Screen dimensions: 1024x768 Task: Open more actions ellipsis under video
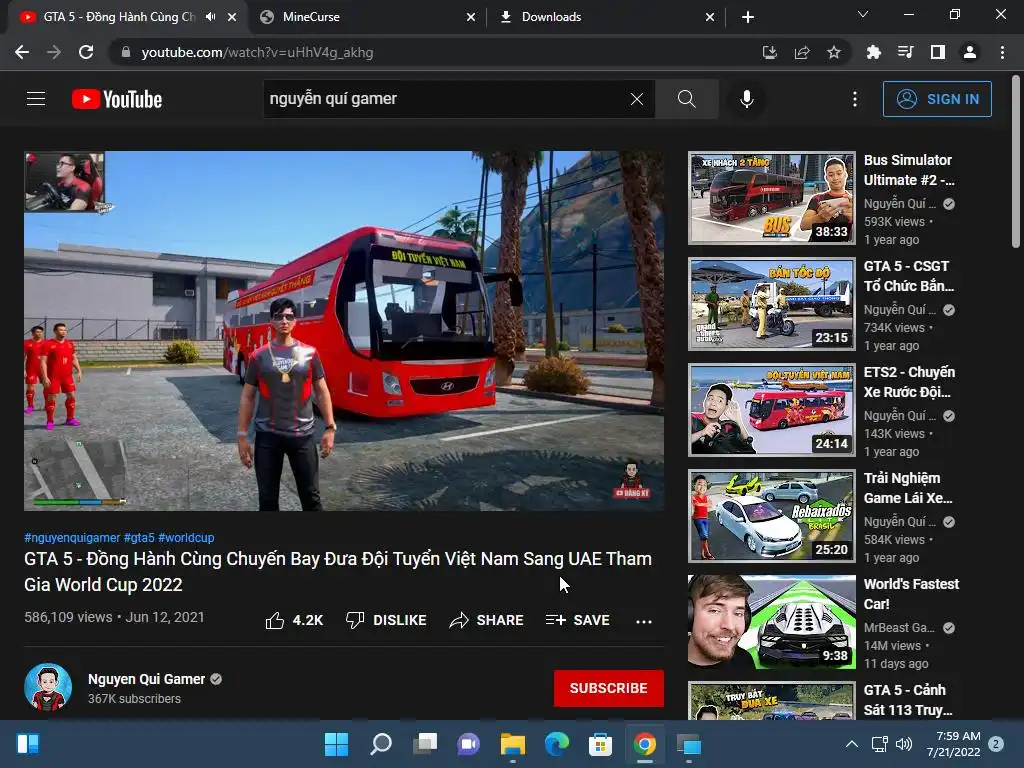coord(644,621)
